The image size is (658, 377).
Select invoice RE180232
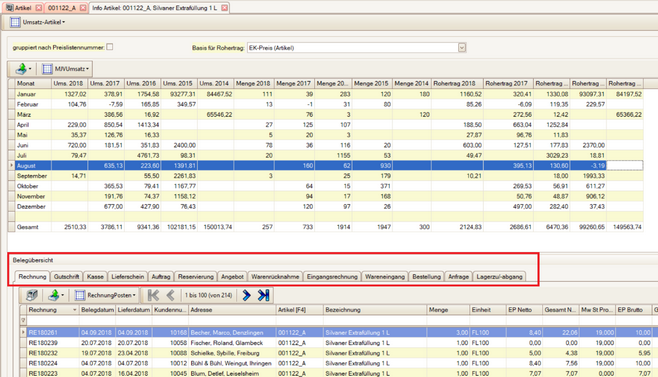[43, 353]
